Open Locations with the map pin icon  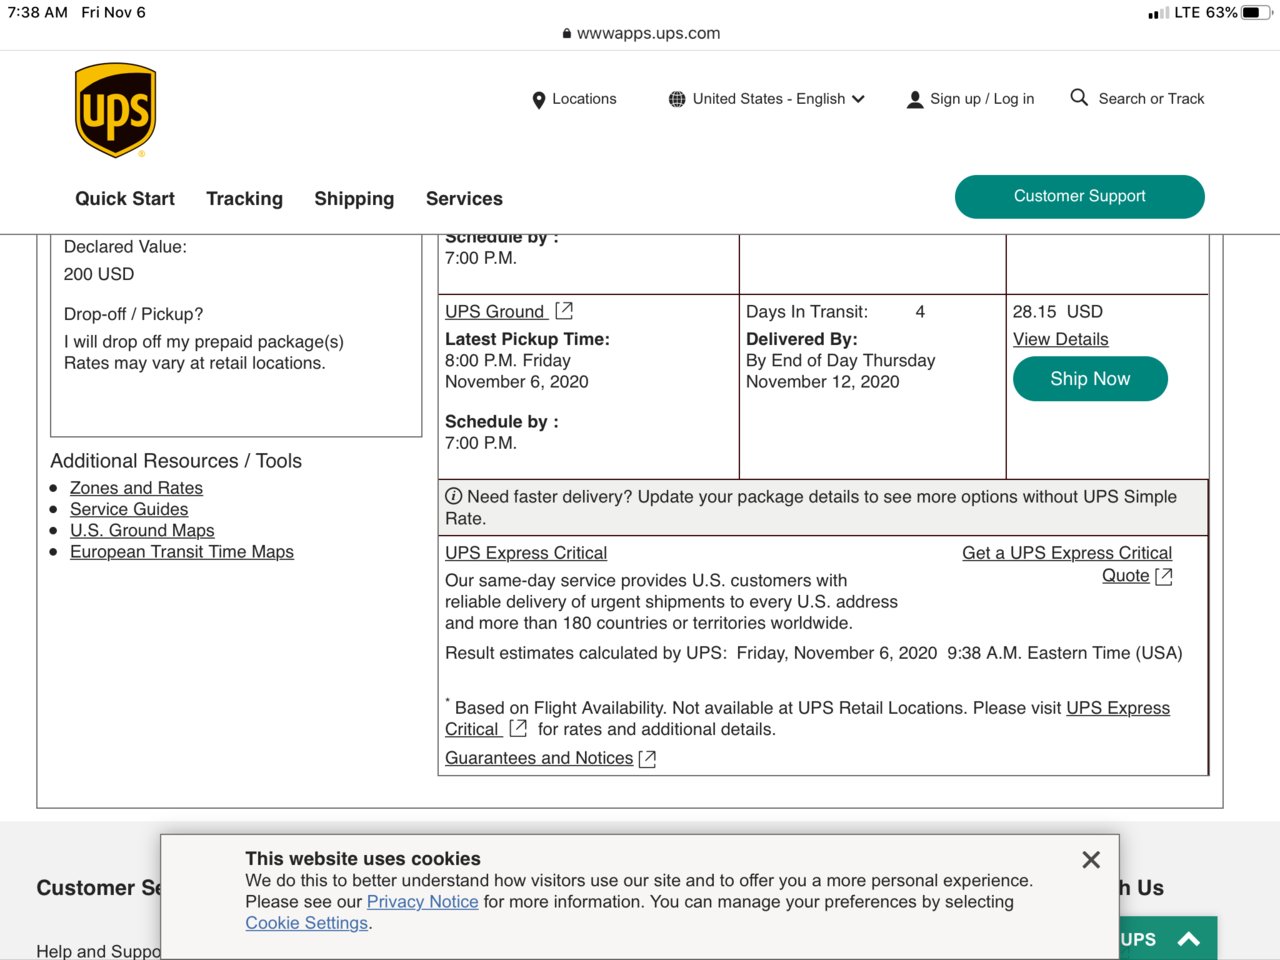539,100
